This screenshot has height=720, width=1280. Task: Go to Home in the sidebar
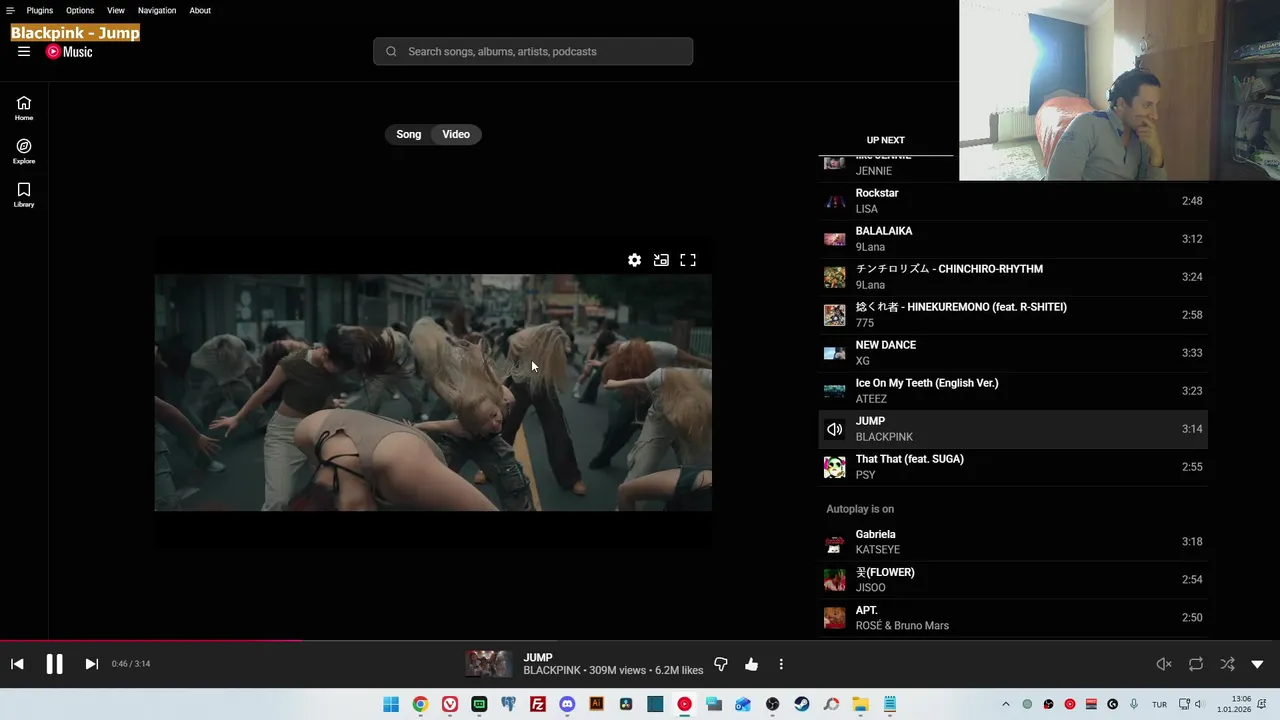(x=24, y=108)
